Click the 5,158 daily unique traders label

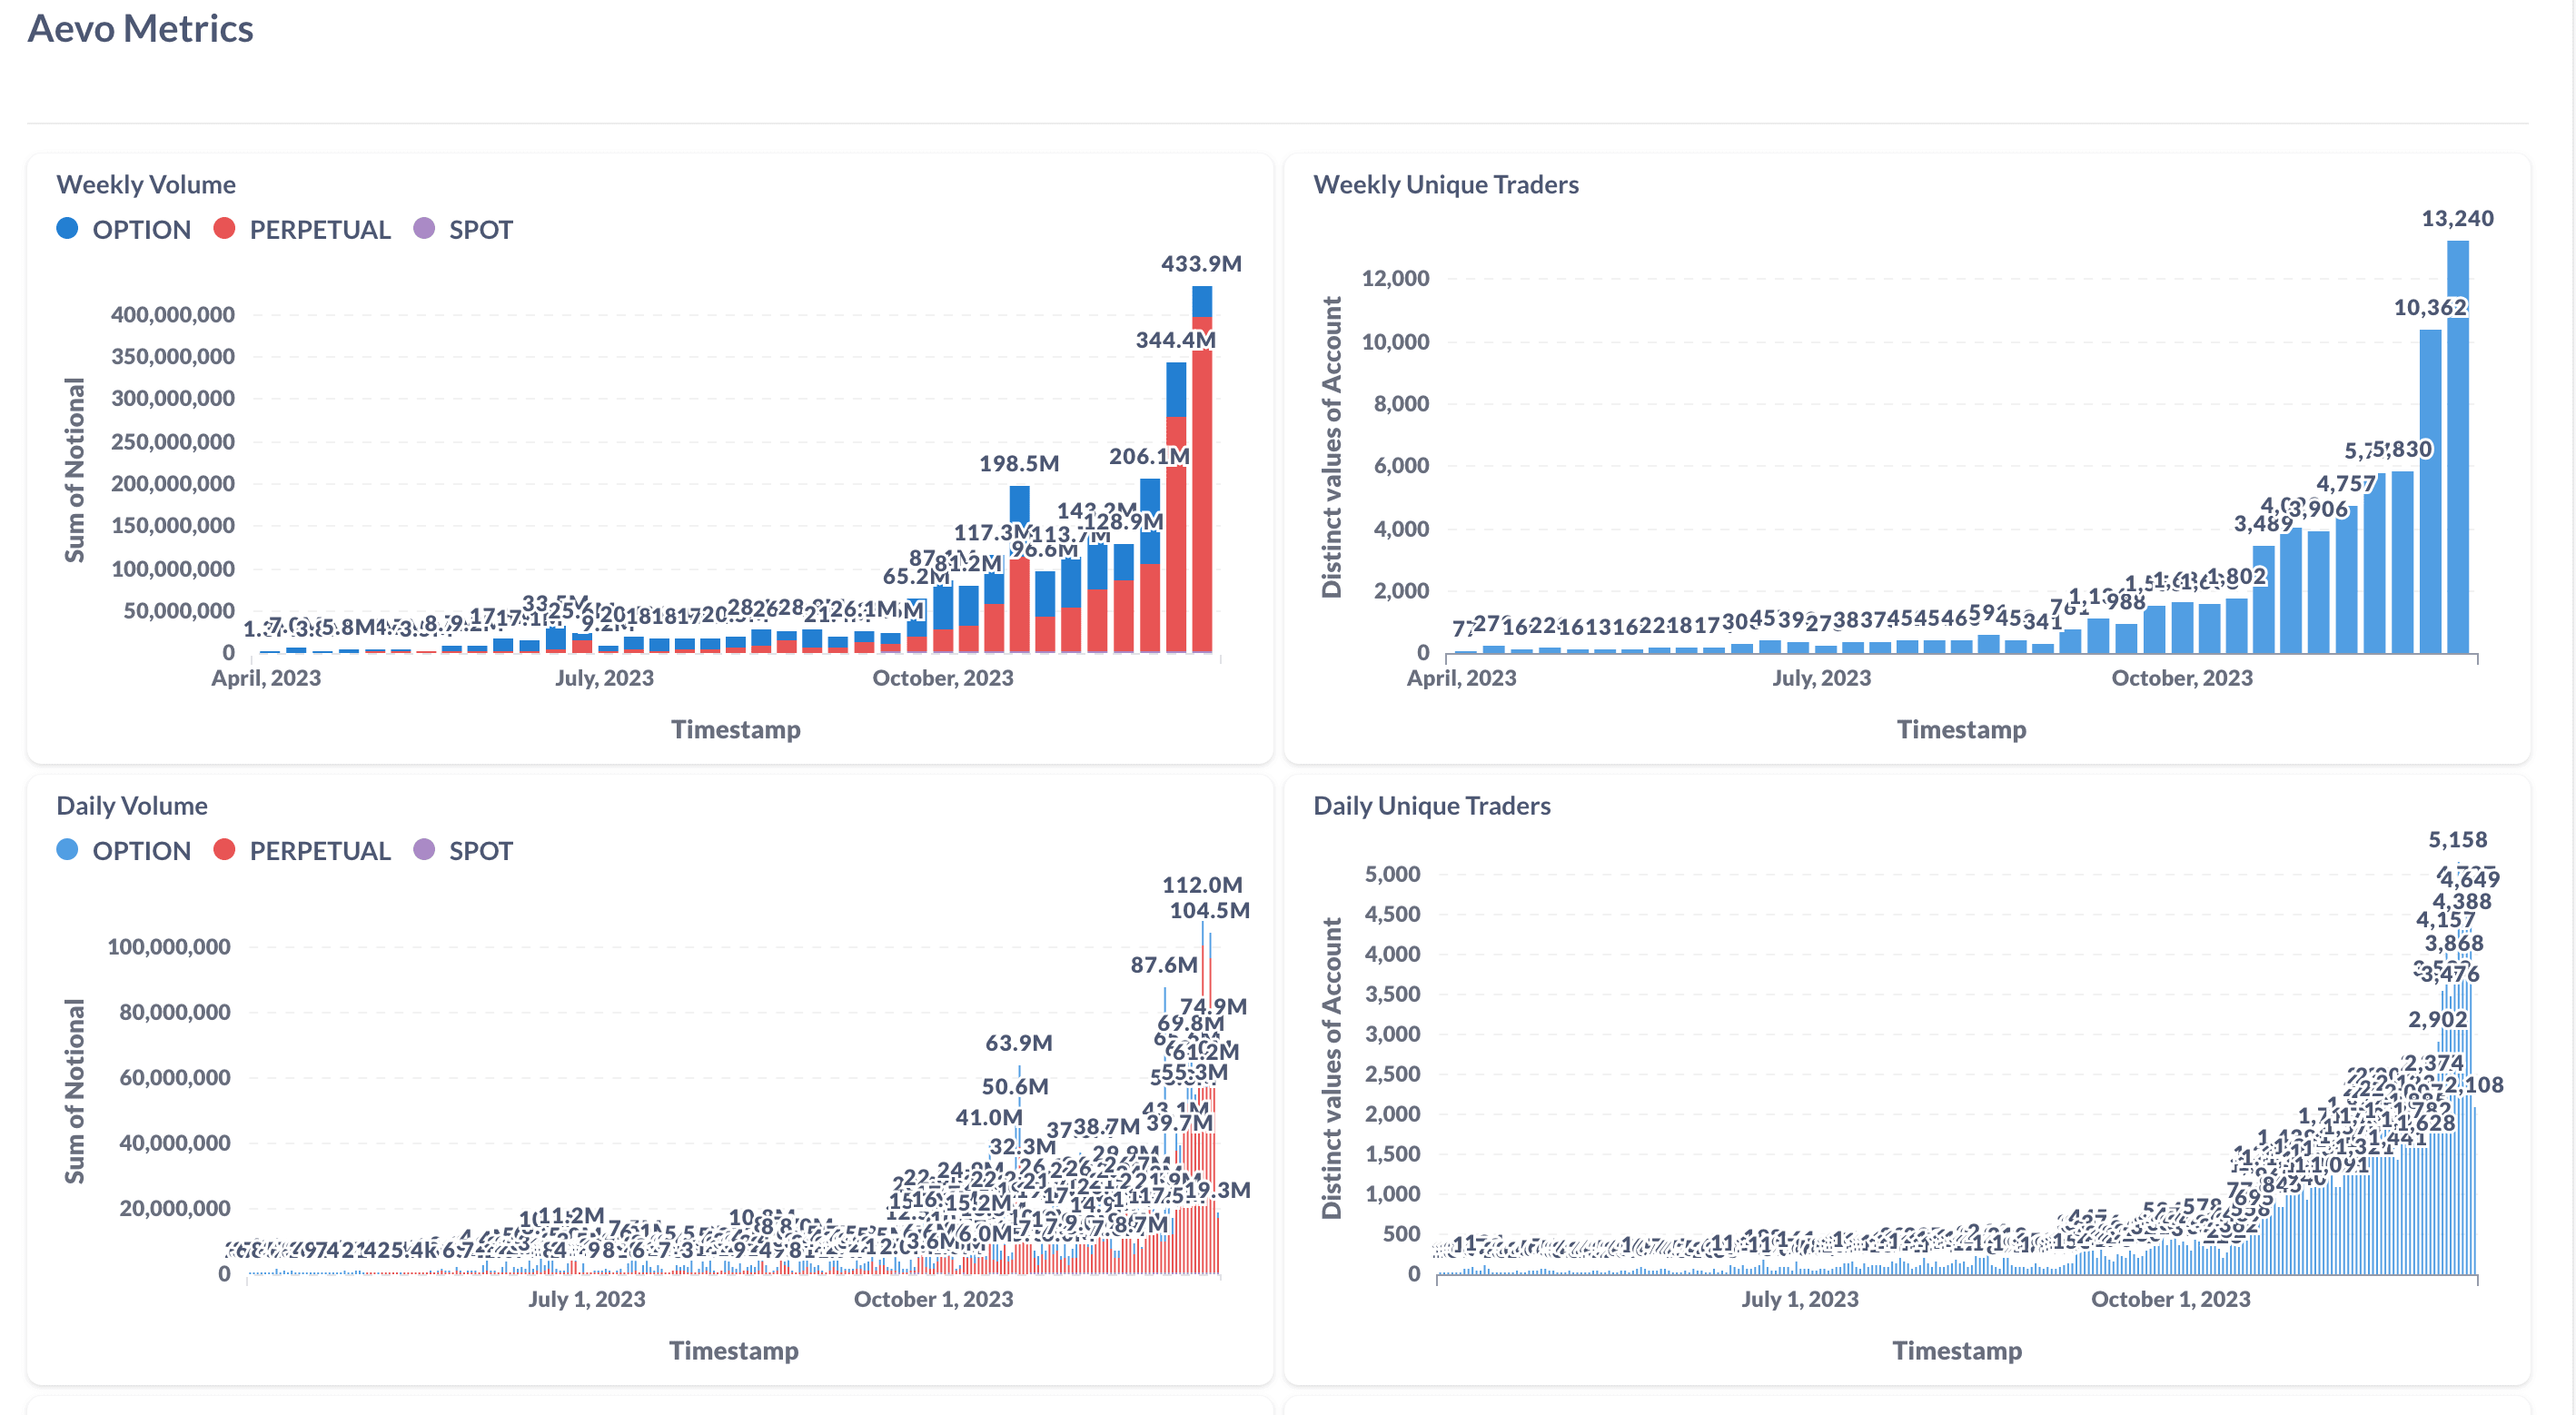(2457, 840)
